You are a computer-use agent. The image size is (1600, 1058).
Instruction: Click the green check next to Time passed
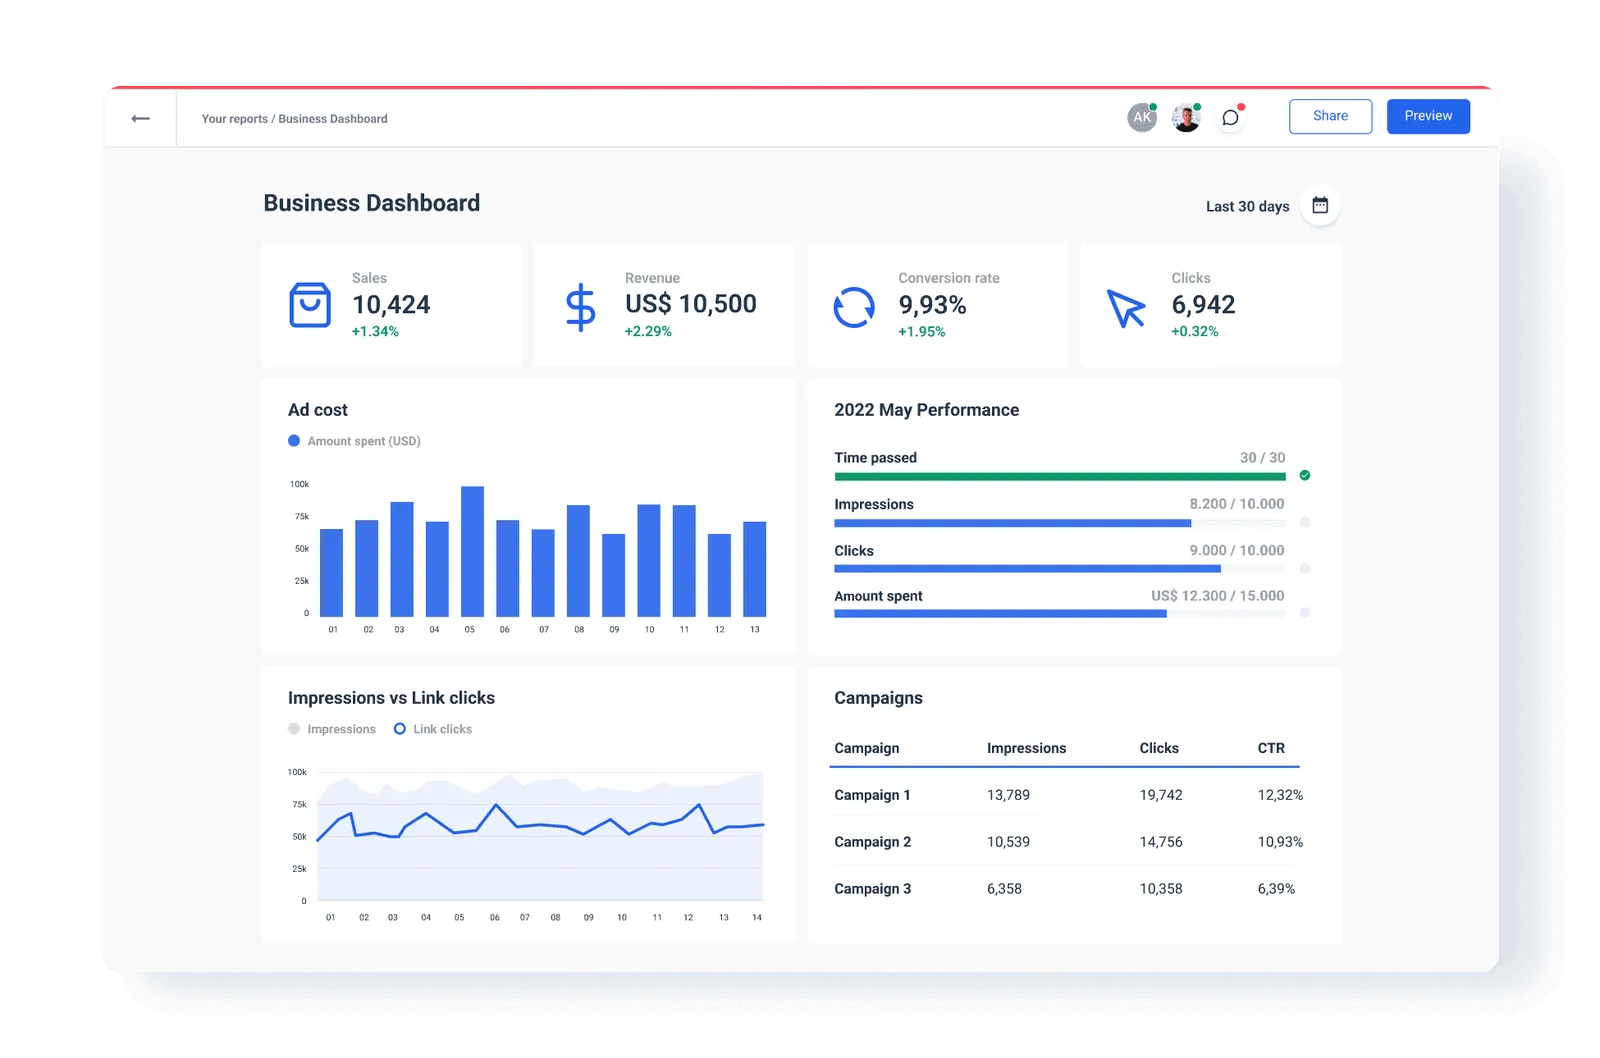tap(1305, 475)
